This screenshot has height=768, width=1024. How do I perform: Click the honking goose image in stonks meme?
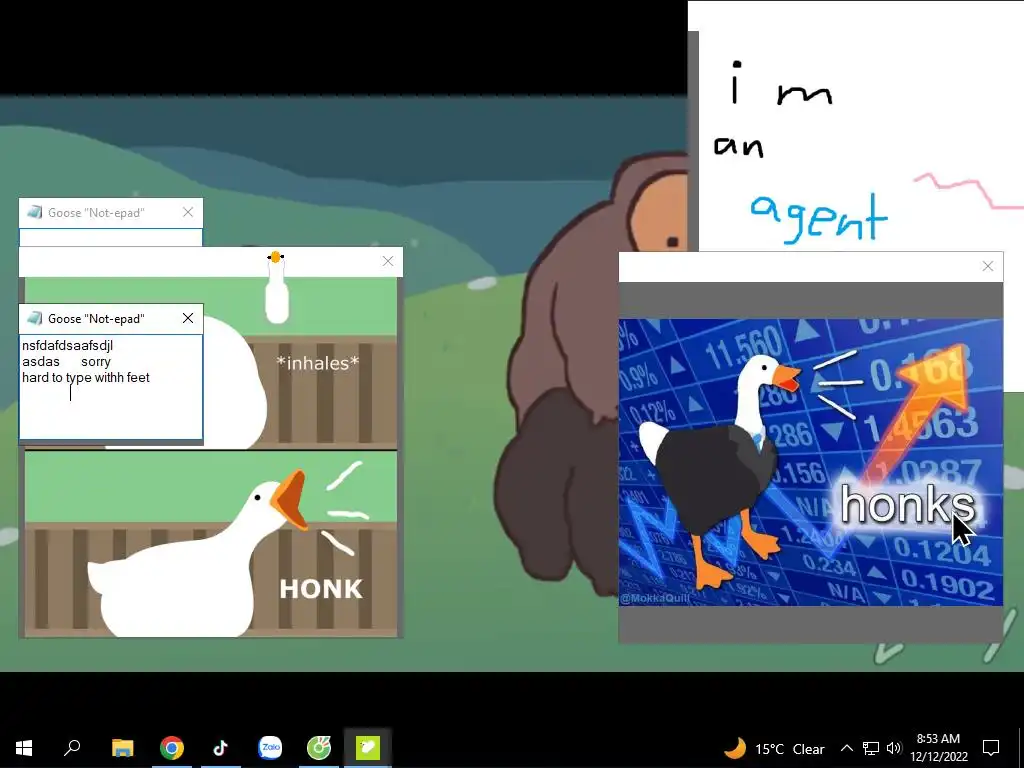pyautogui.click(x=718, y=472)
